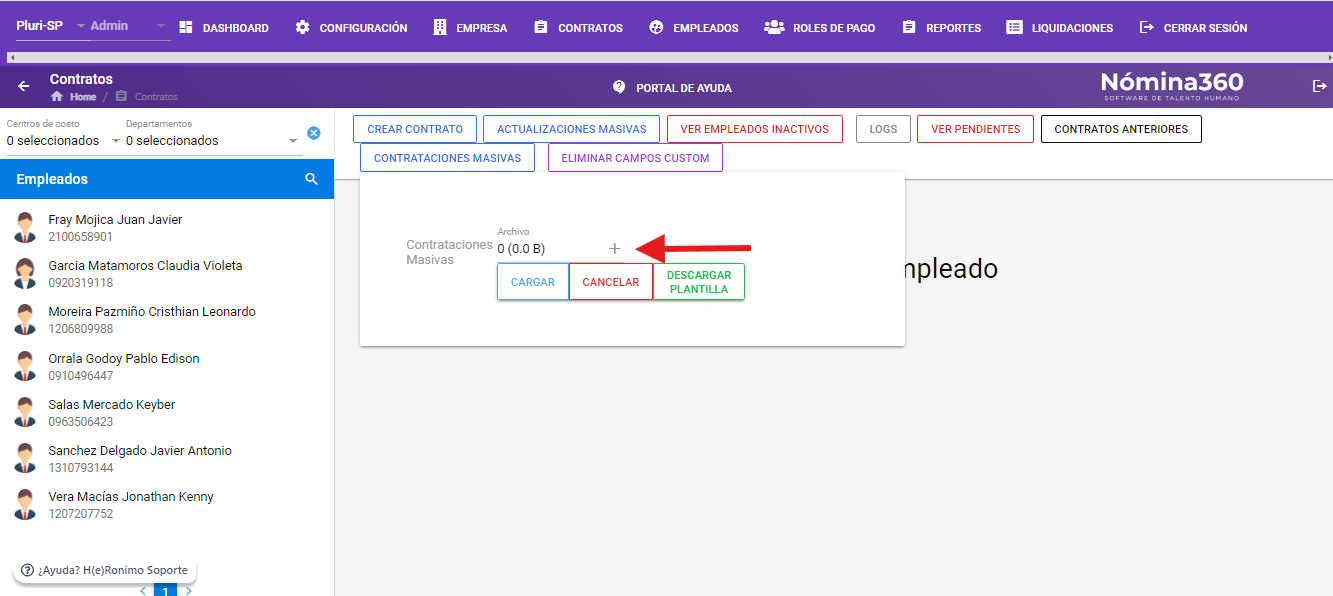The image size is (1333, 596).
Task: Click Ver Pendientes button
Action: coord(975,129)
